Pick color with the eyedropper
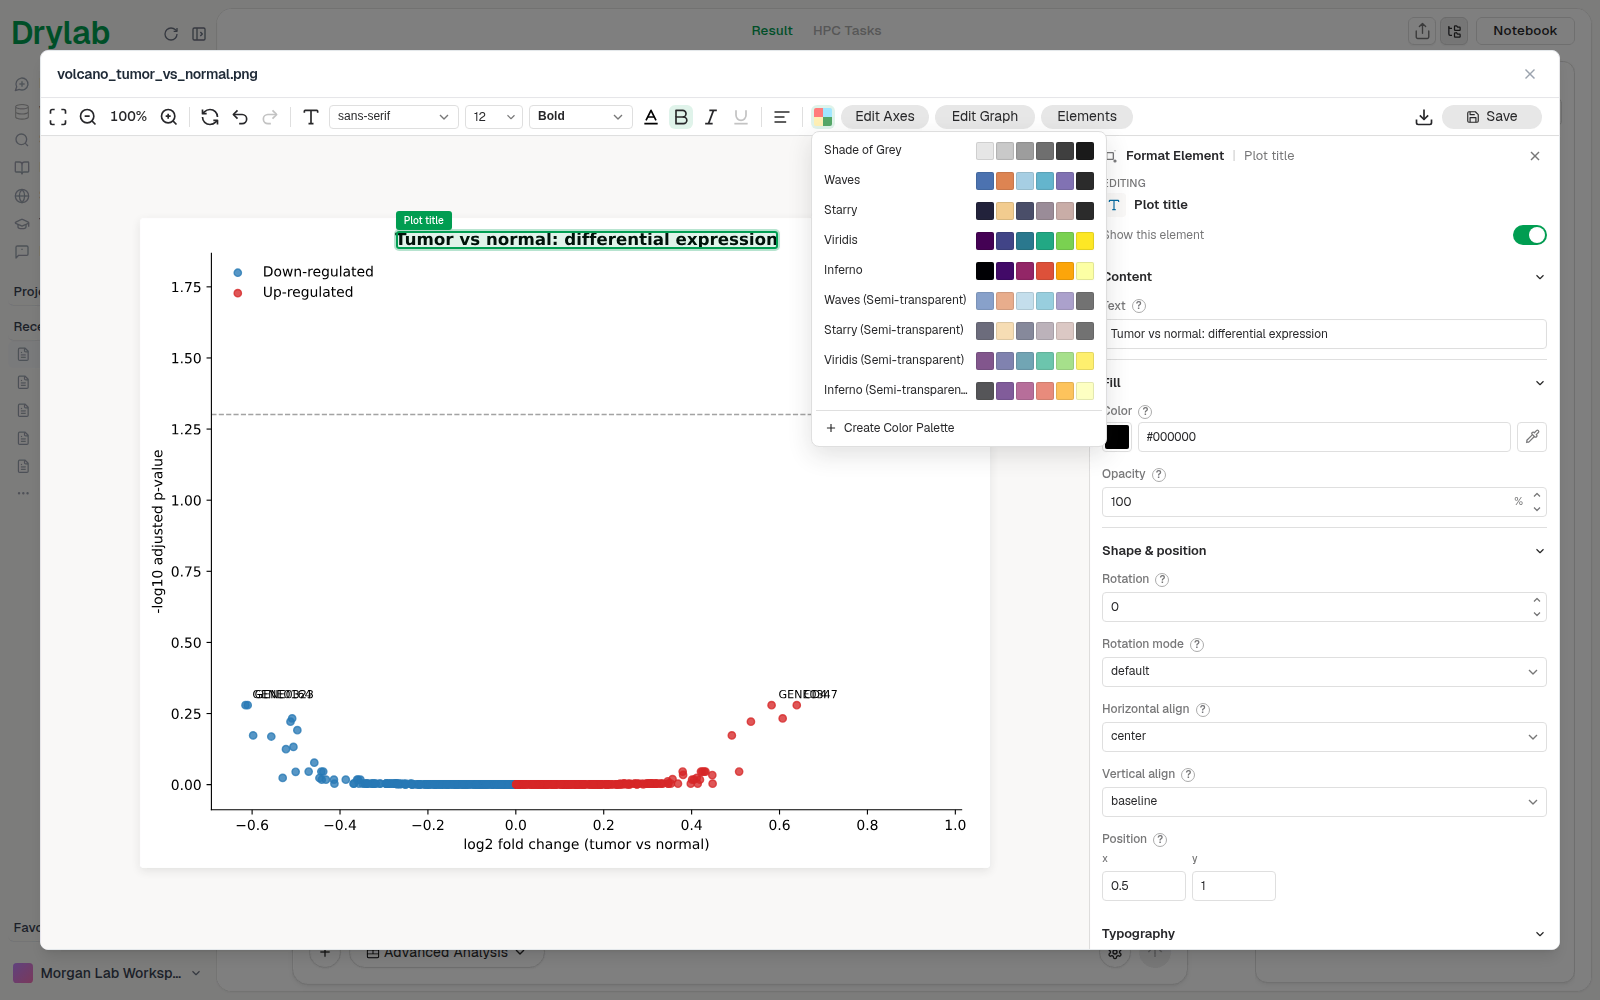The height and width of the screenshot is (1000, 1600). 1532,437
